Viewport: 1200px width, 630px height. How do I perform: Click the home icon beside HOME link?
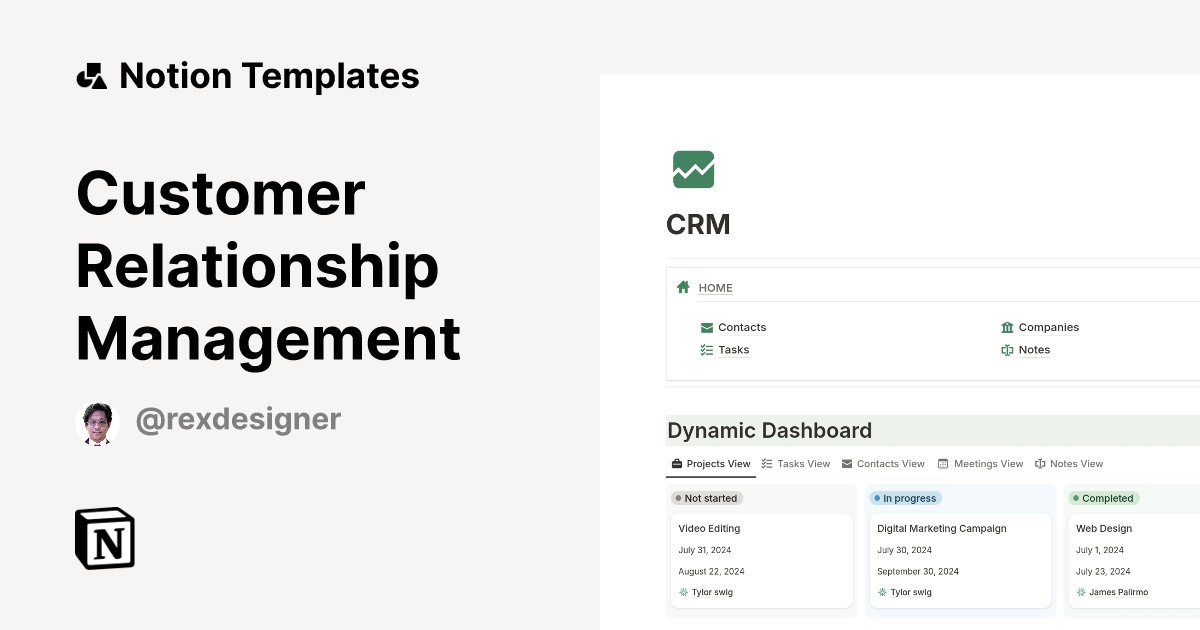683,286
